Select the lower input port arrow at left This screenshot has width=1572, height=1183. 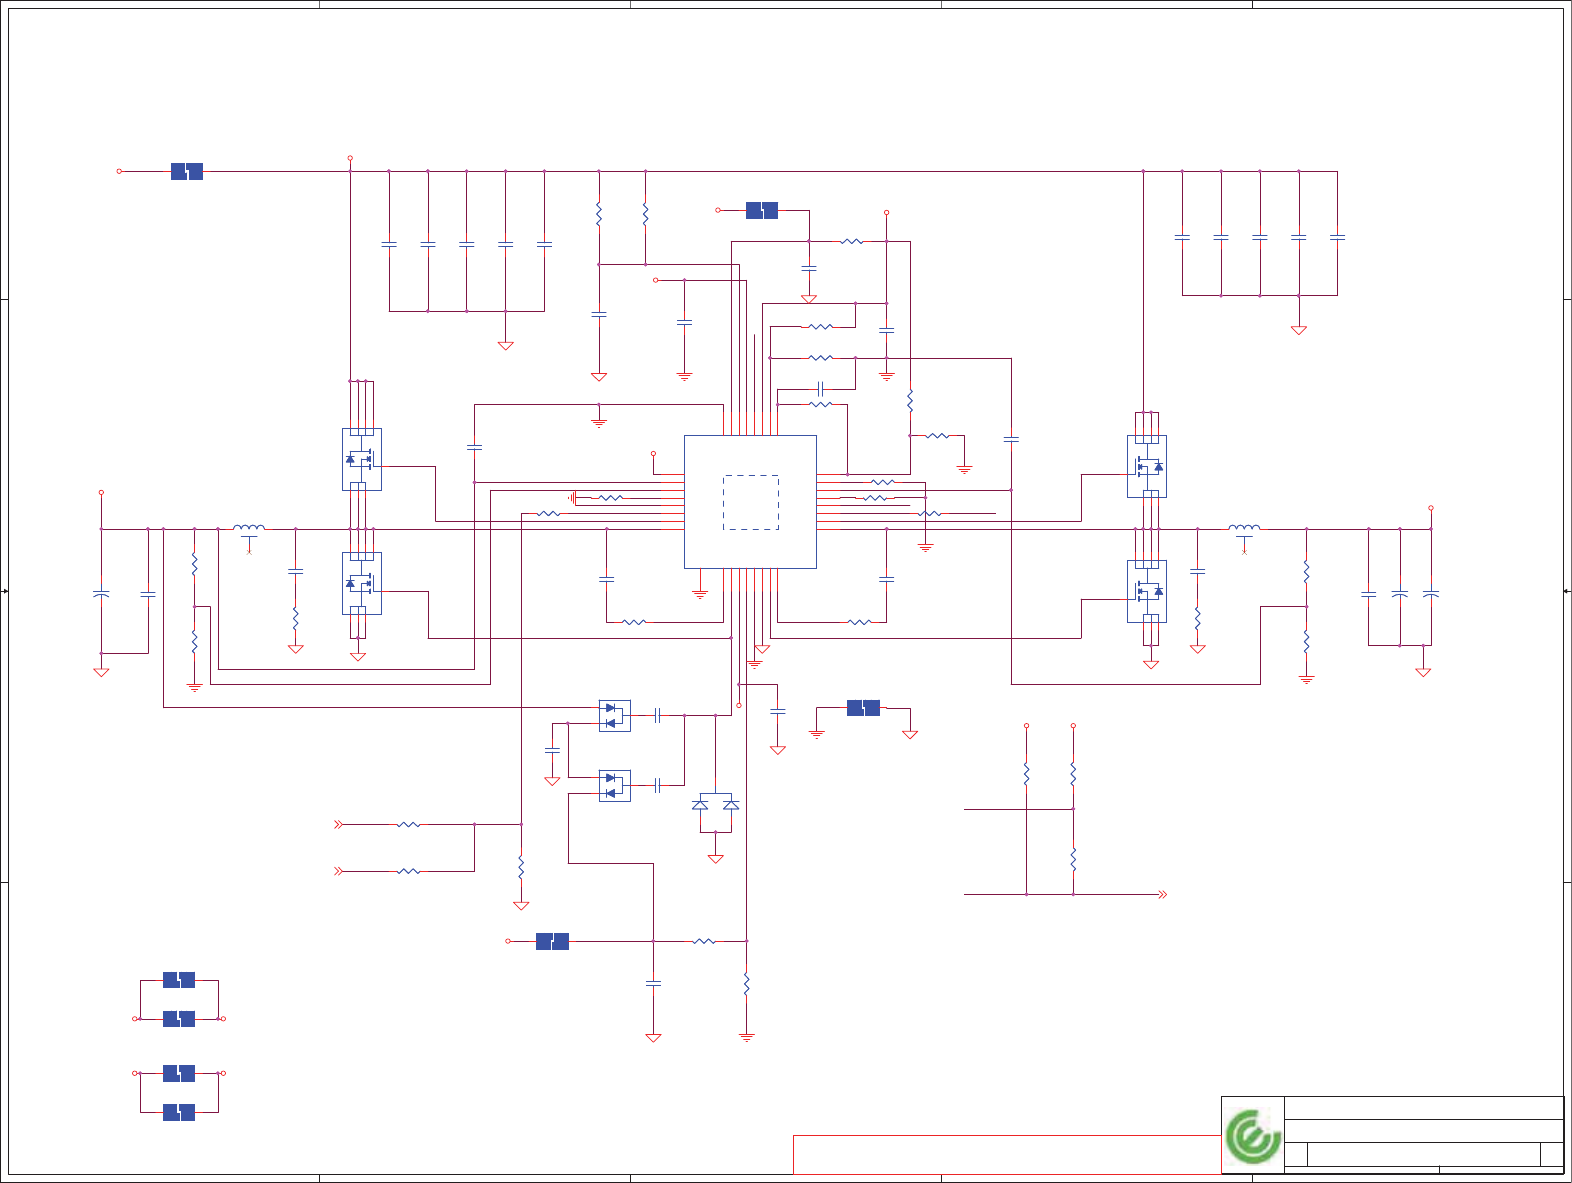click(x=338, y=871)
